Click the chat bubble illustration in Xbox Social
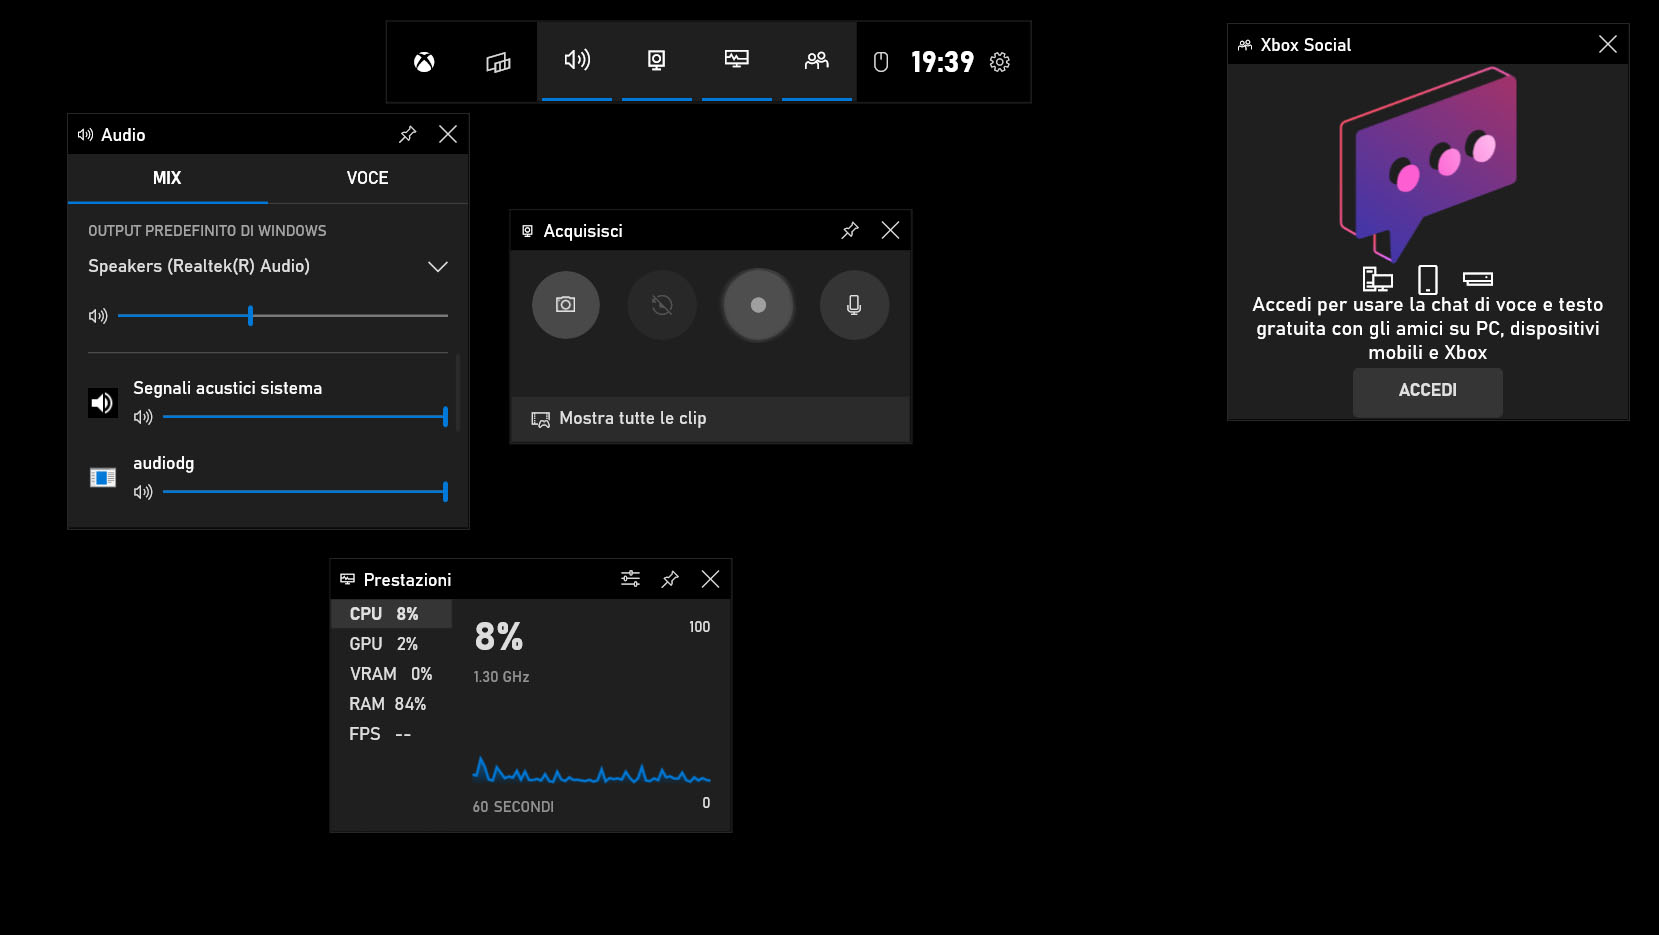The height and width of the screenshot is (935, 1659). [x=1430, y=163]
